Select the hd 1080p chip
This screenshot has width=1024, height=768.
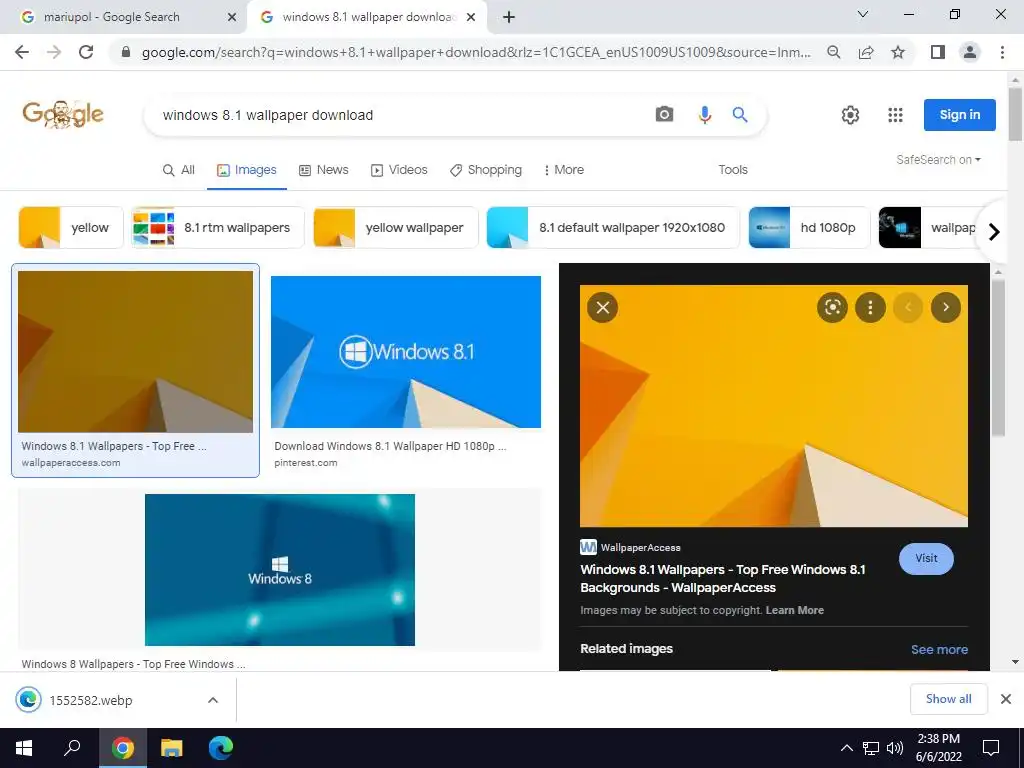coord(809,227)
